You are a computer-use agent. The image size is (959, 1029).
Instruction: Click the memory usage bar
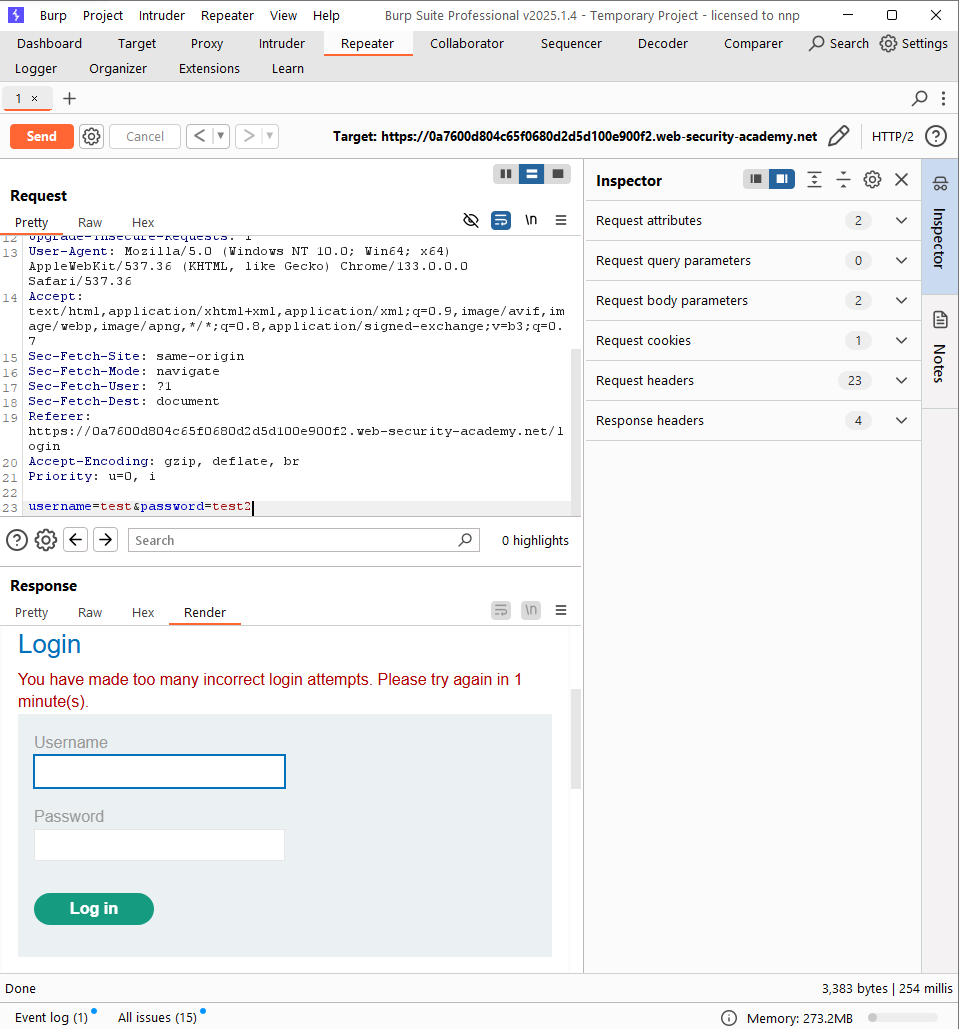(903, 1018)
